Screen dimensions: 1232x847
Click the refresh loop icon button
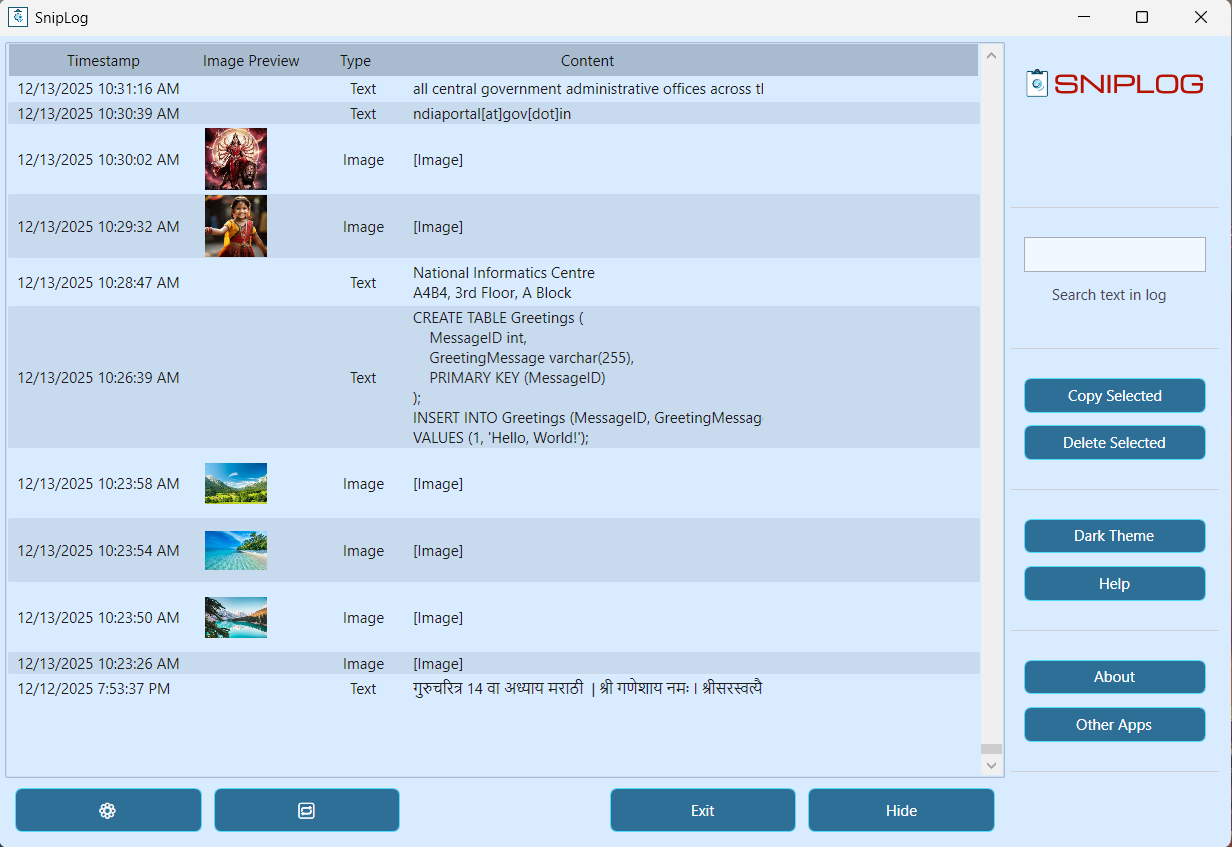point(307,810)
